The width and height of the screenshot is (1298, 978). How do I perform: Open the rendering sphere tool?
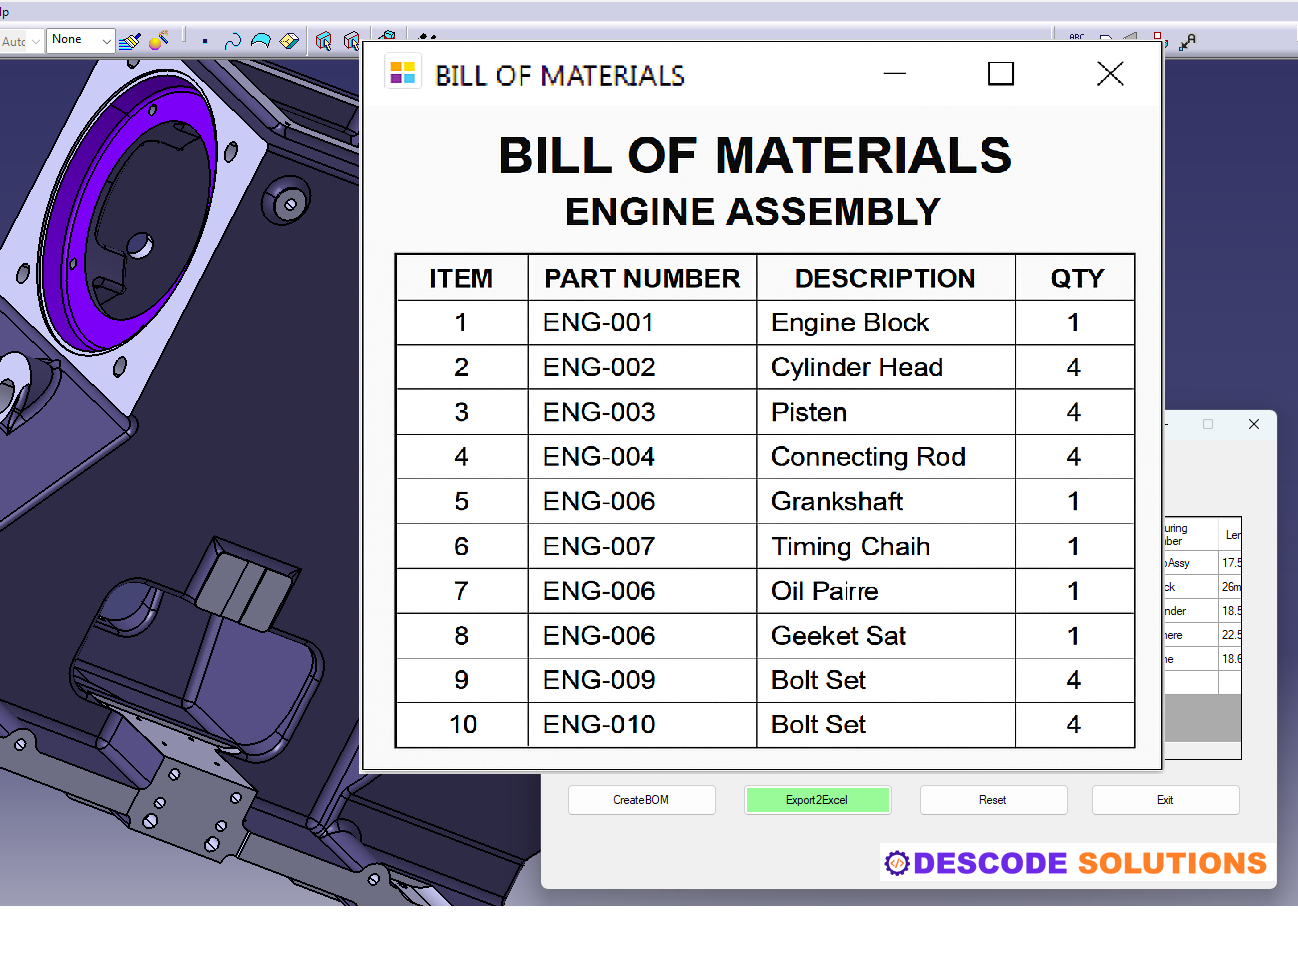156,42
